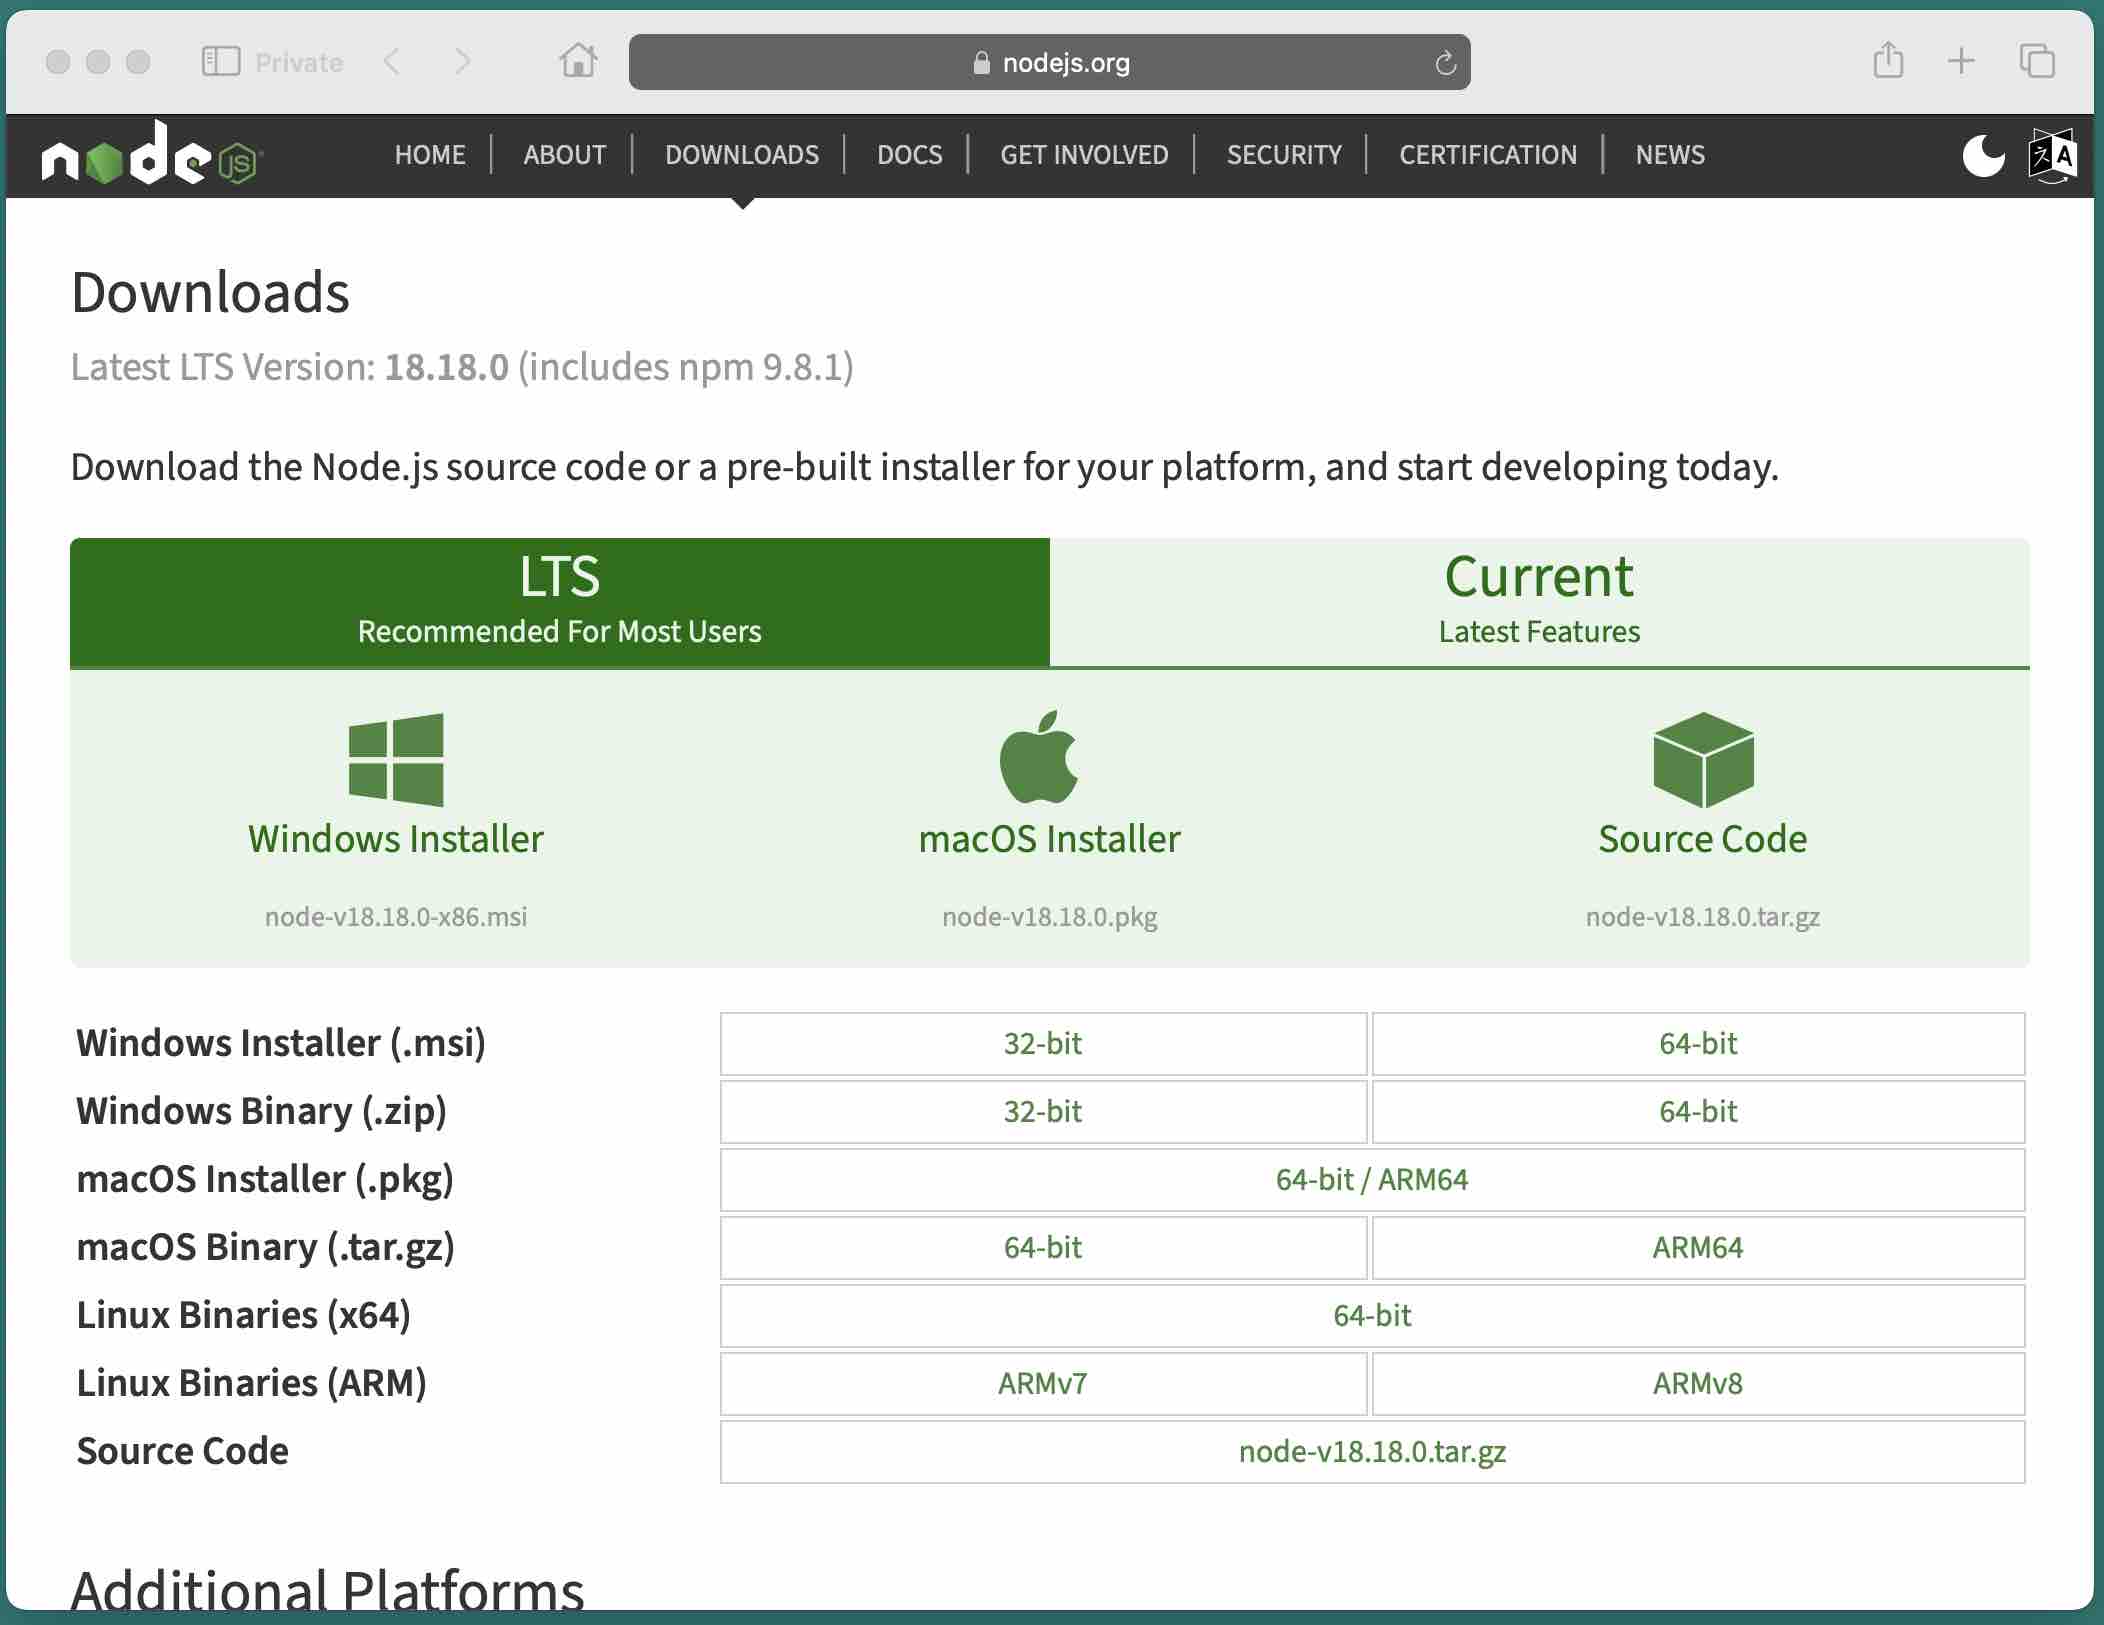Click the Private browsing label
Screen dimensions: 2104x1625
tap(299, 62)
